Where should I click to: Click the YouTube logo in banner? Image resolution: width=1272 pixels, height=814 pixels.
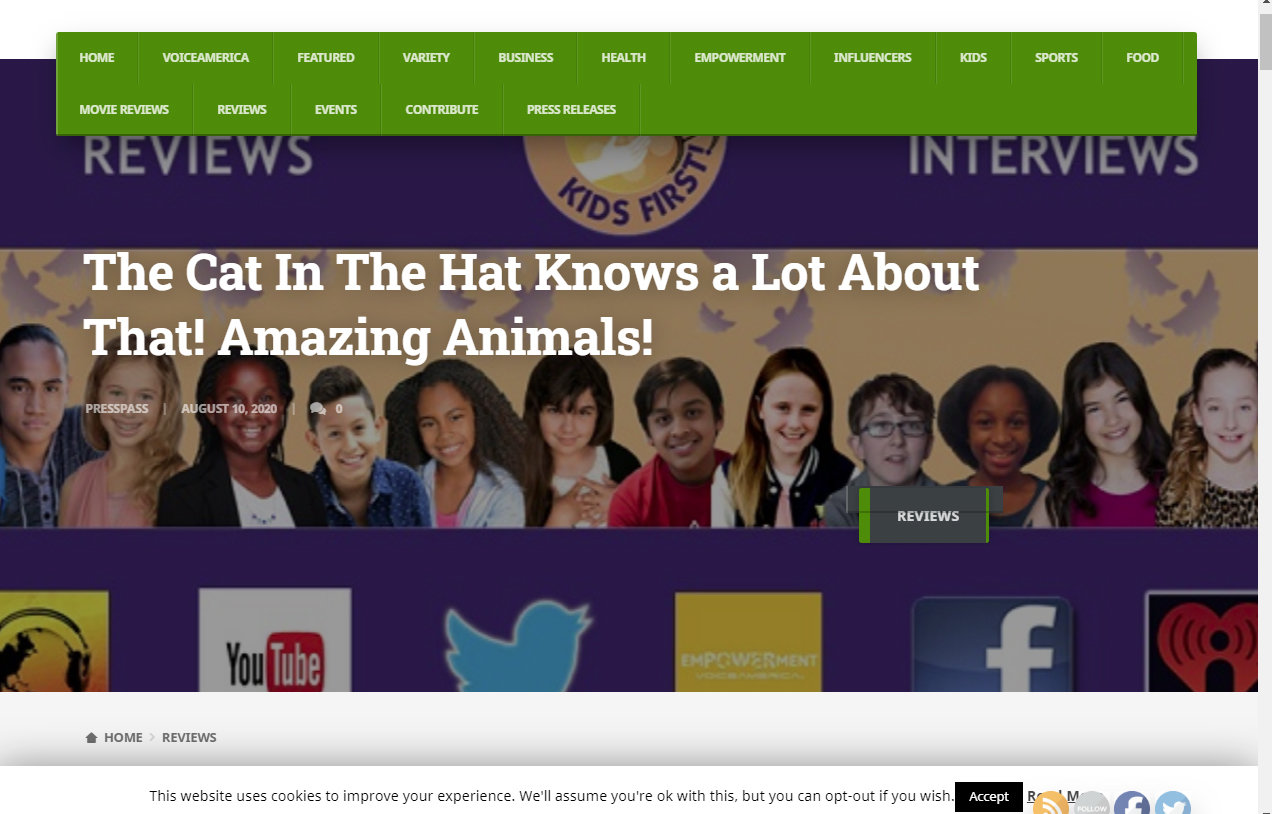tap(274, 640)
